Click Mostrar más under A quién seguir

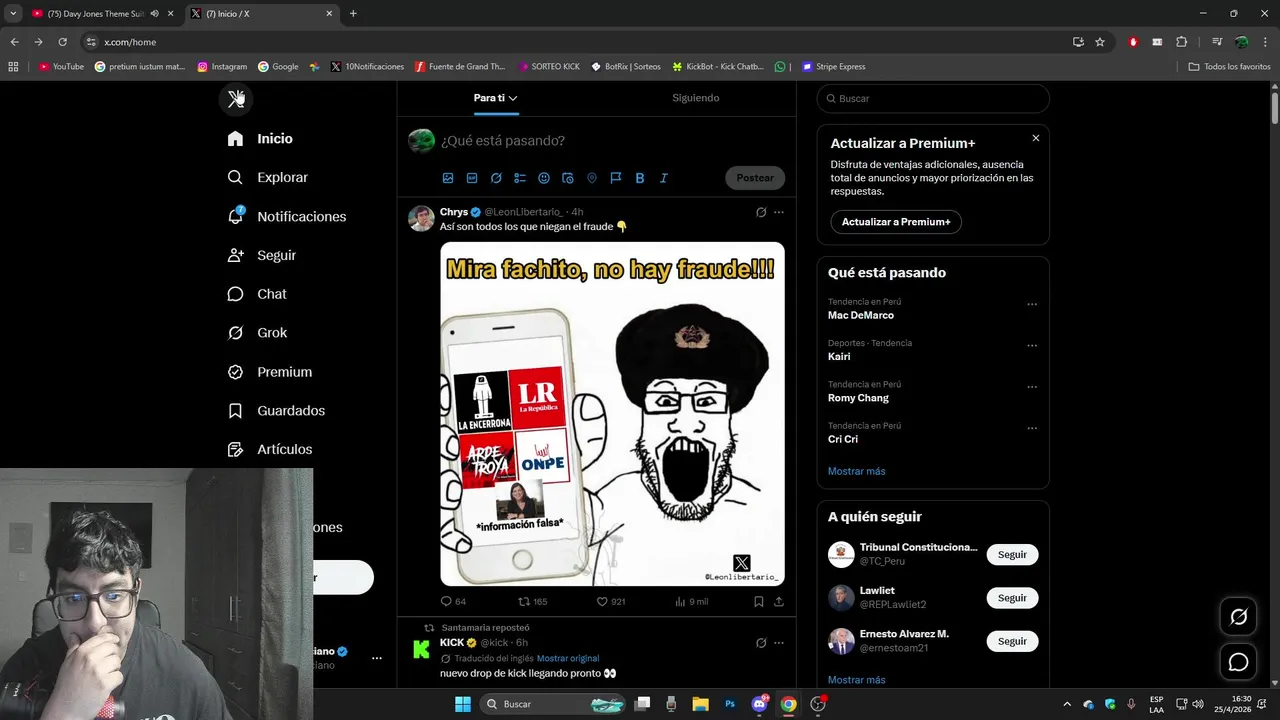[x=857, y=680]
